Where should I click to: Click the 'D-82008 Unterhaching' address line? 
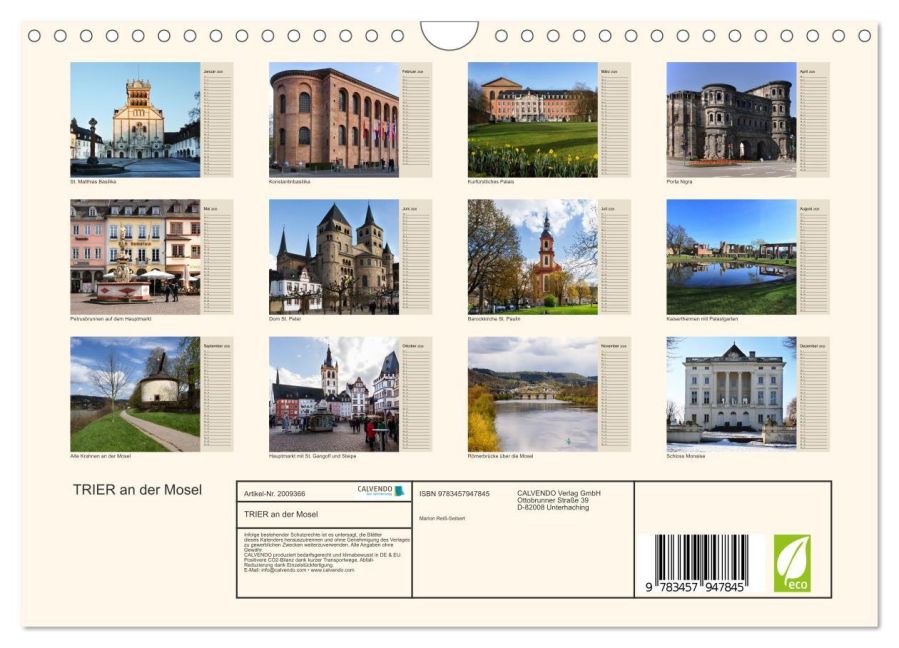pos(553,507)
